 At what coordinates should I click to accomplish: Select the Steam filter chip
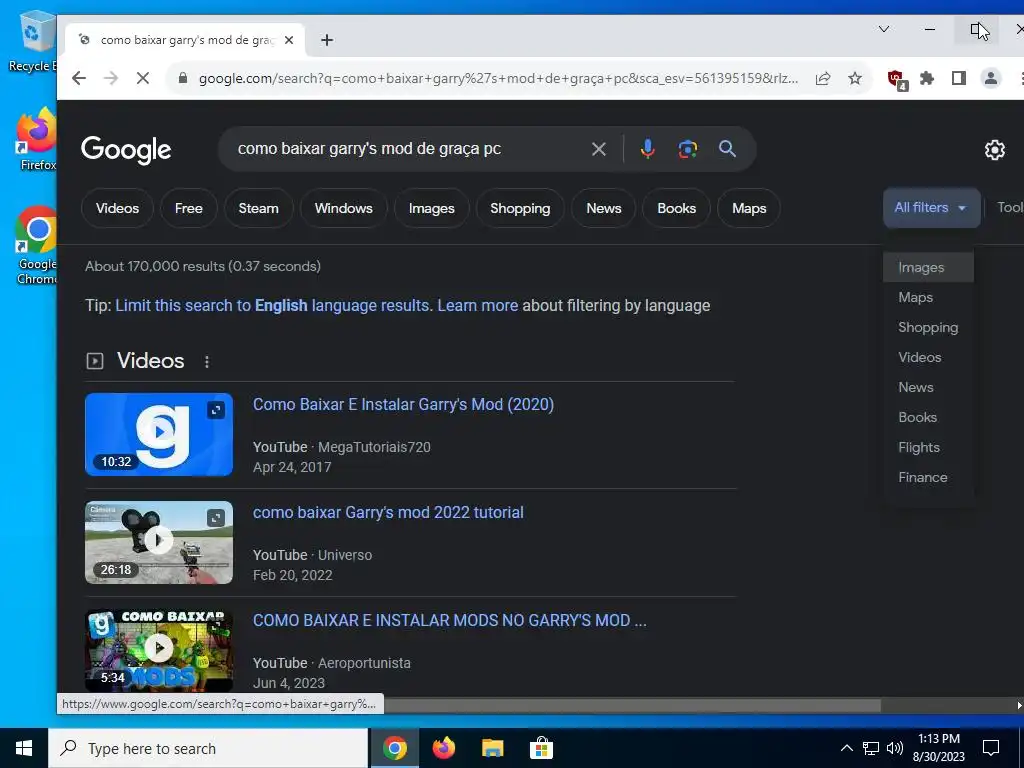click(259, 208)
